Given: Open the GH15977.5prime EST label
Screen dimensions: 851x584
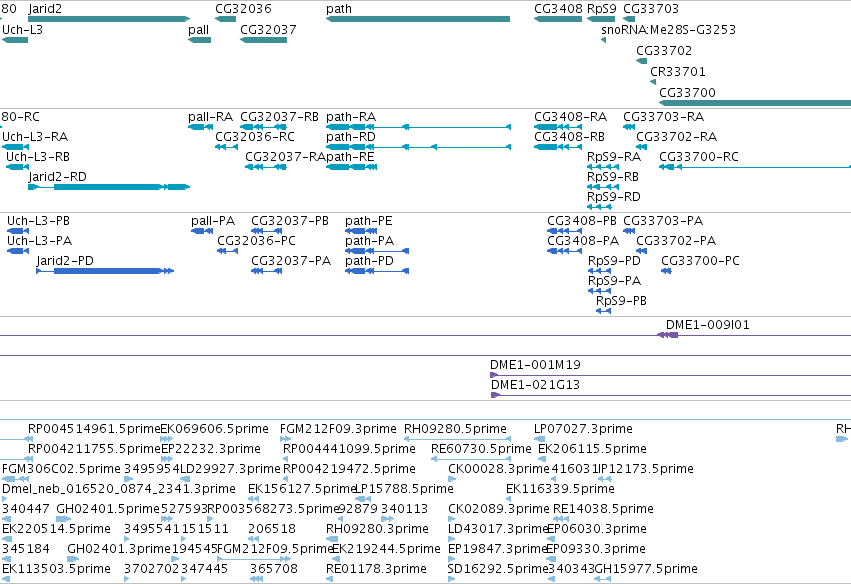Looking at the screenshot, I should pyautogui.click(x=646, y=569).
